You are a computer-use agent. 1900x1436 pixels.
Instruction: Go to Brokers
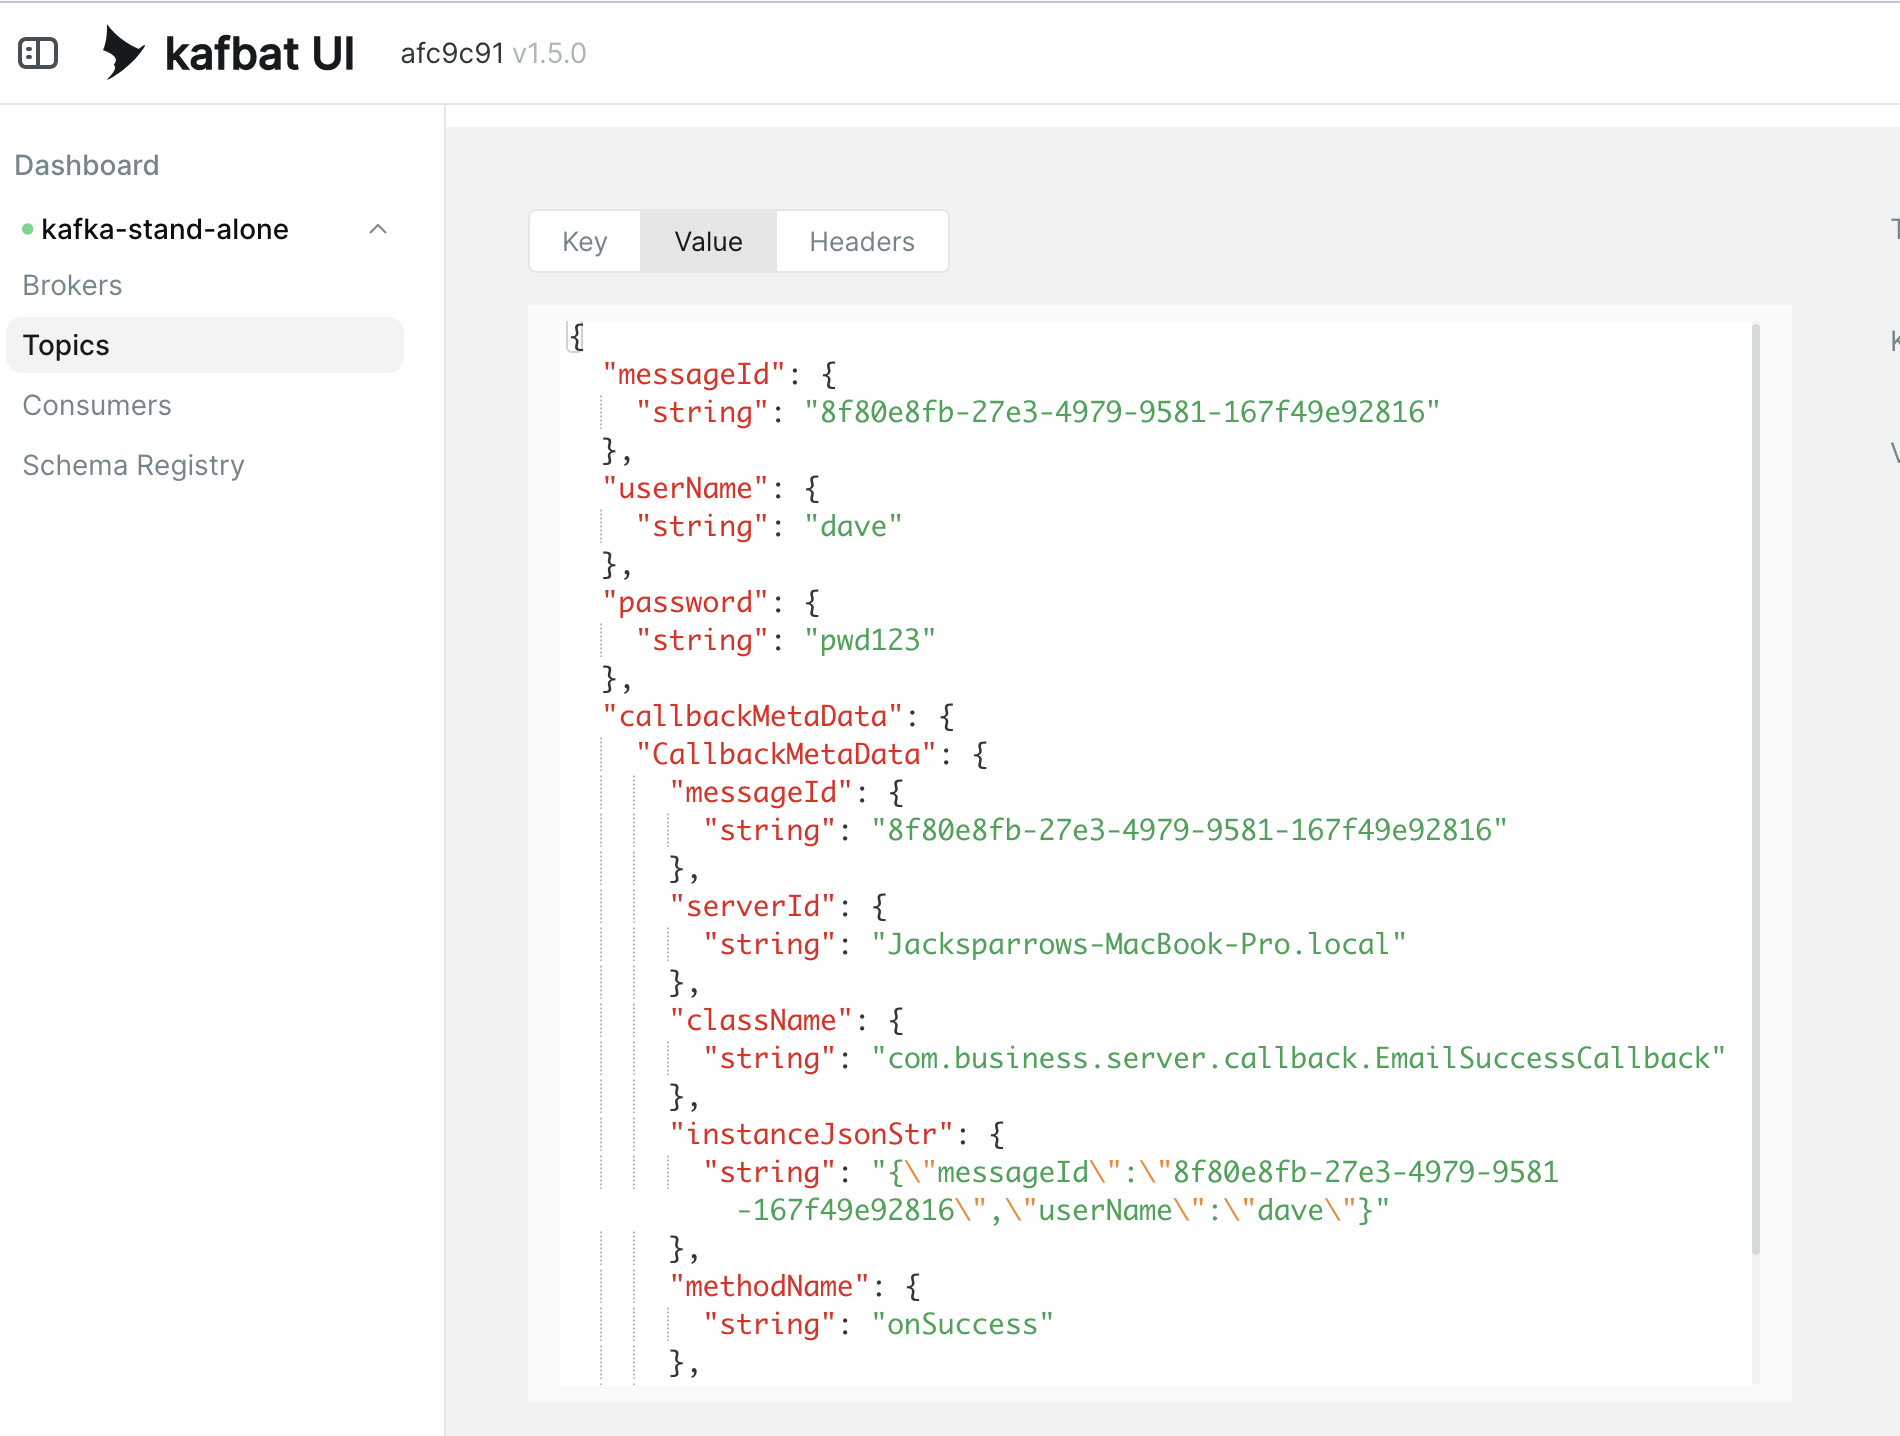point(72,285)
